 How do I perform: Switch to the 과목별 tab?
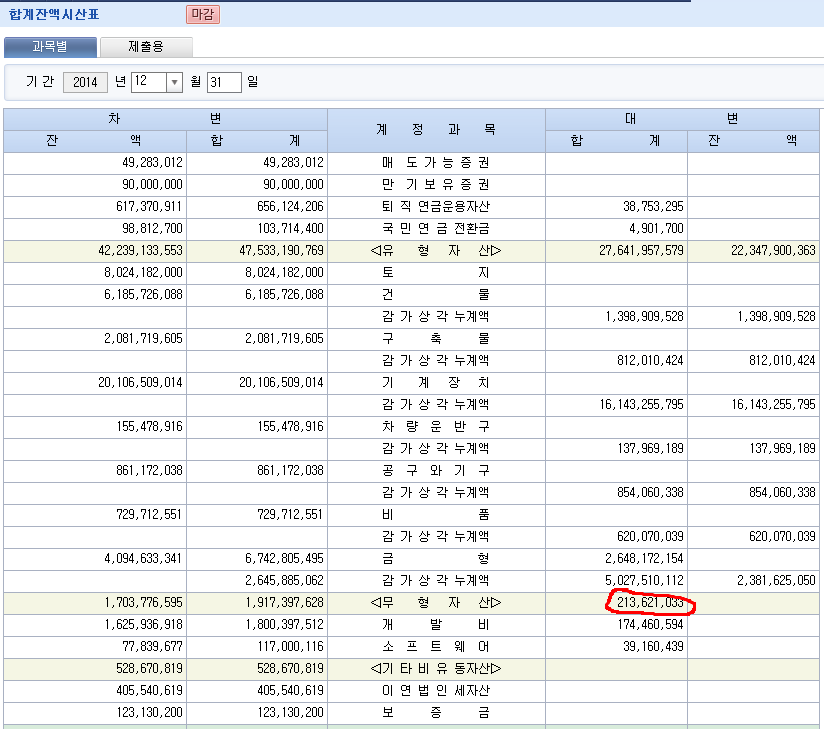(x=50, y=47)
